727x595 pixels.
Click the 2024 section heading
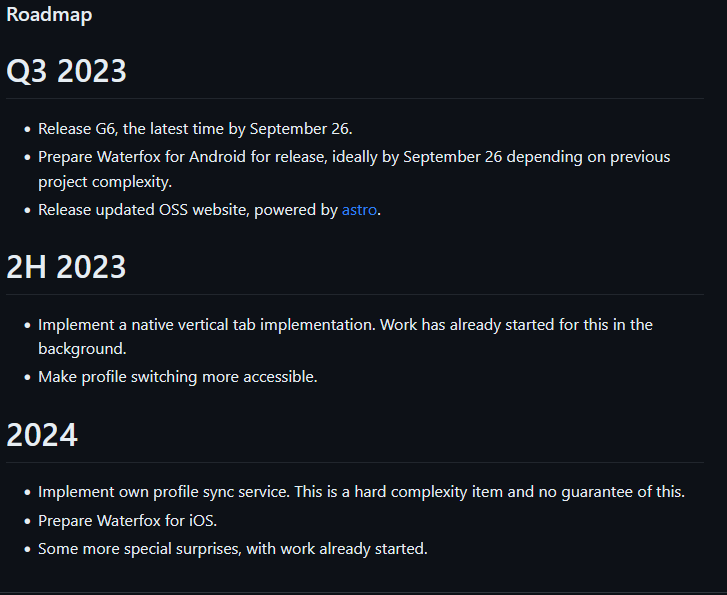pos(42,435)
